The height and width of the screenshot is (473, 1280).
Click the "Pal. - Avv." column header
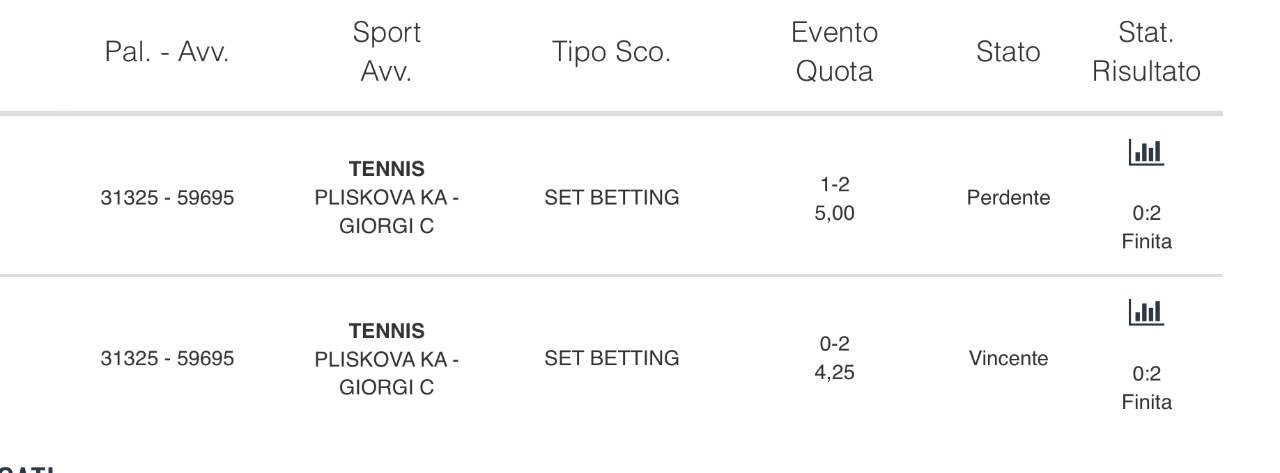[x=167, y=53]
